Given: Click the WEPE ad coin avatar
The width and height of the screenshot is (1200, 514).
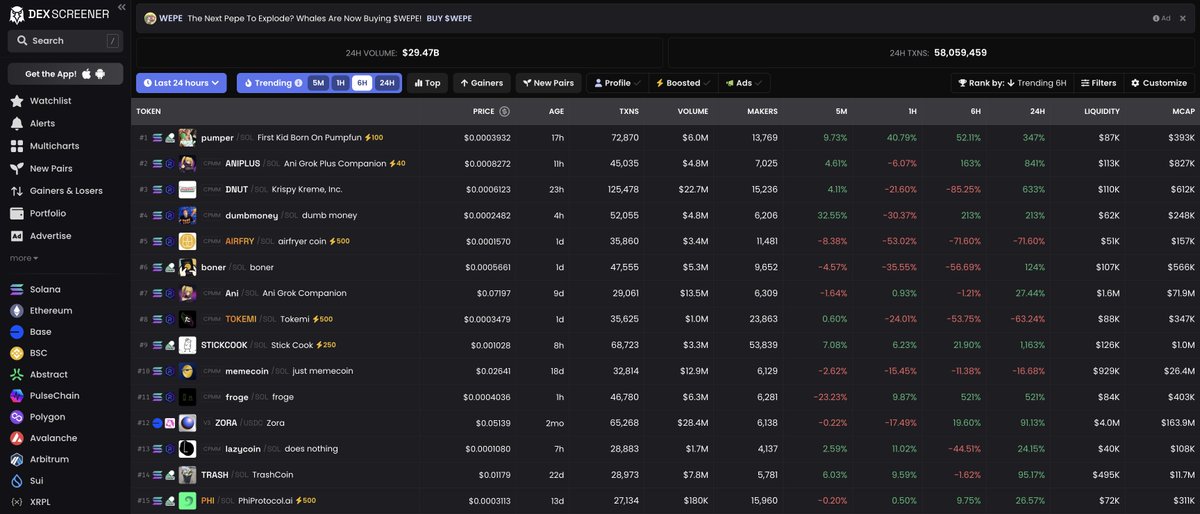Looking at the screenshot, I should pos(150,19).
